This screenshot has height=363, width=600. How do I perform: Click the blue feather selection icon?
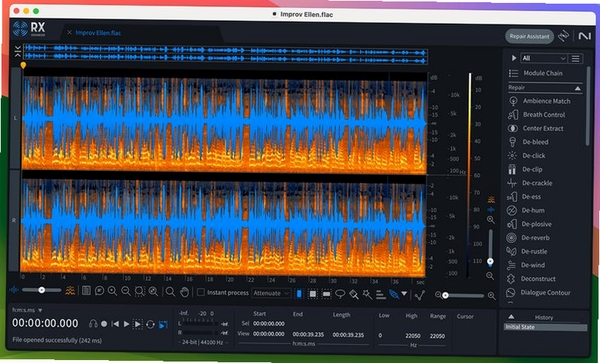point(394,295)
